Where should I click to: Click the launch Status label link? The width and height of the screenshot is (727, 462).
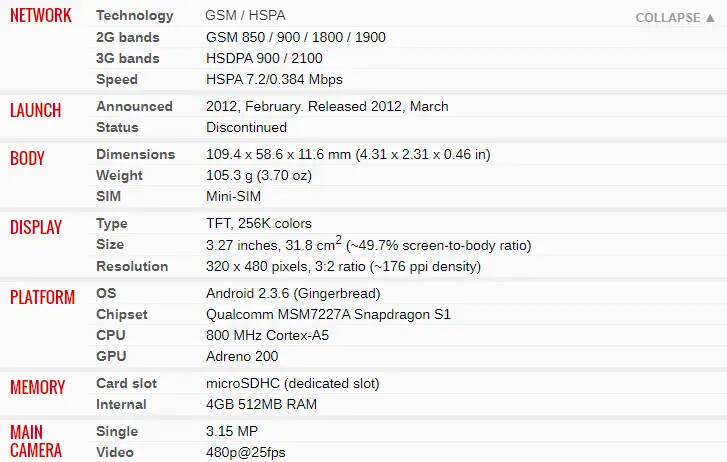[x=117, y=127]
